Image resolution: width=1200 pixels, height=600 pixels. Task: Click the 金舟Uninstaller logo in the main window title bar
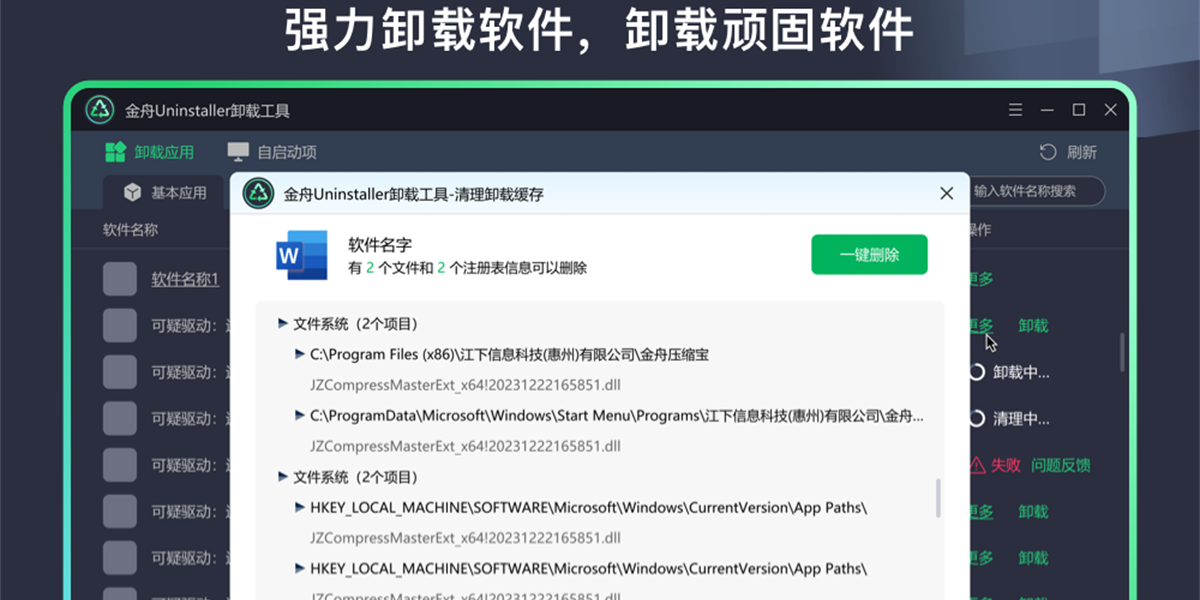(100, 110)
